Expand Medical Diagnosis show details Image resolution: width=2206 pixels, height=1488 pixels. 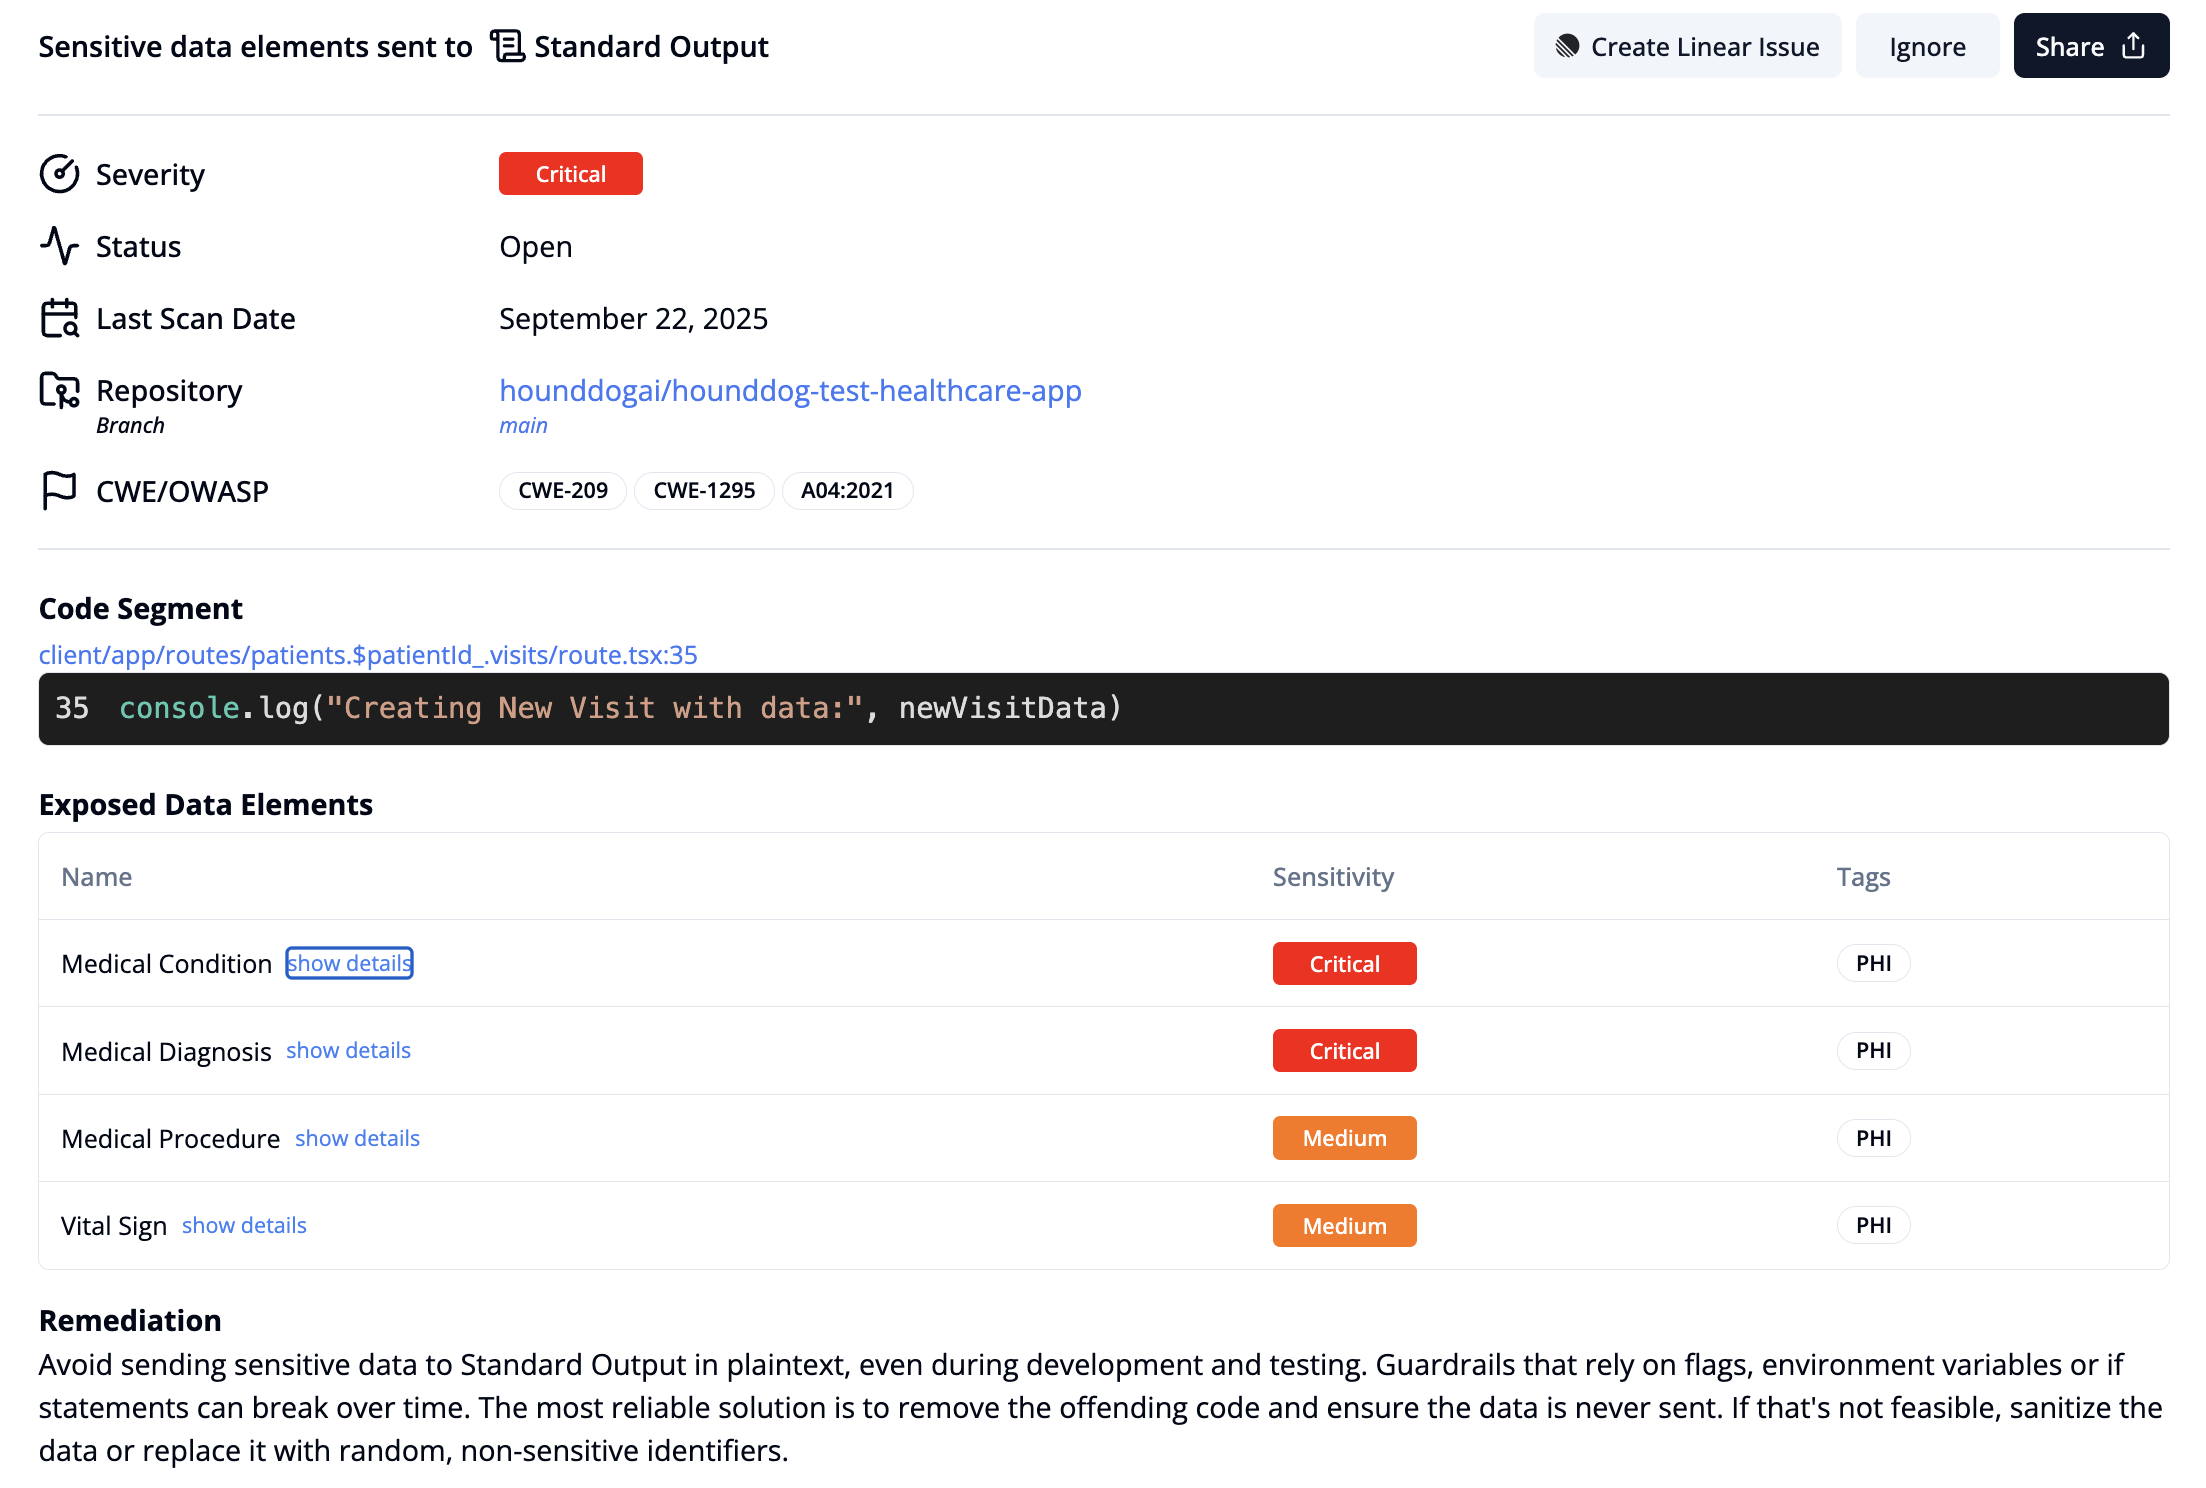click(x=348, y=1050)
